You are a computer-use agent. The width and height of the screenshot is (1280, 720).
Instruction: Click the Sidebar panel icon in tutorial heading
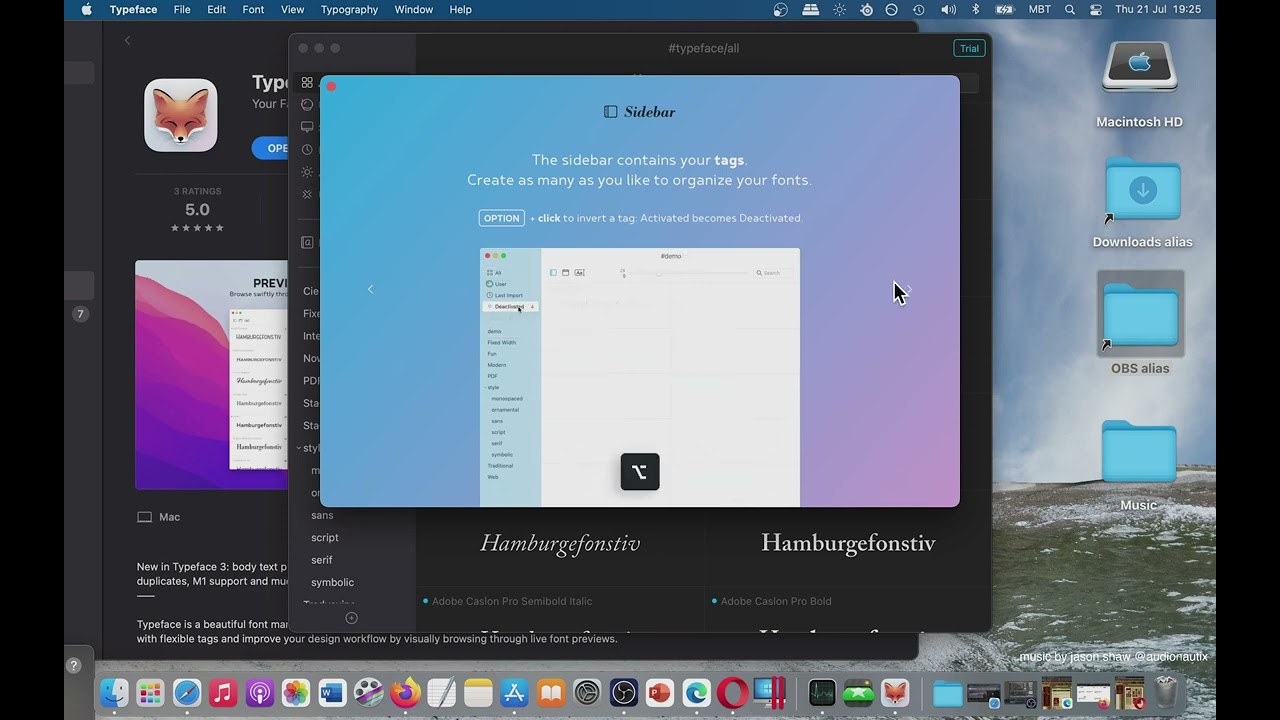coord(611,112)
